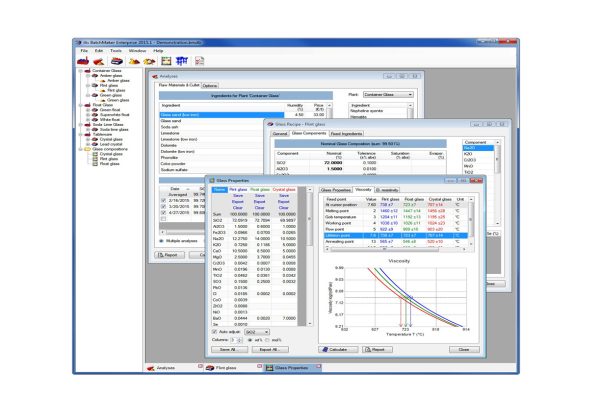The height and width of the screenshot is (397, 600).
Task: Open the Plant Container Glass dropdown
Action: click(x=388, y=95)
